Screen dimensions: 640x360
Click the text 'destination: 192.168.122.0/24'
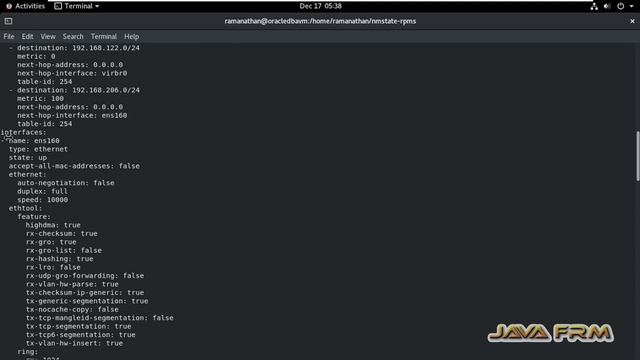tap(78, 48)
